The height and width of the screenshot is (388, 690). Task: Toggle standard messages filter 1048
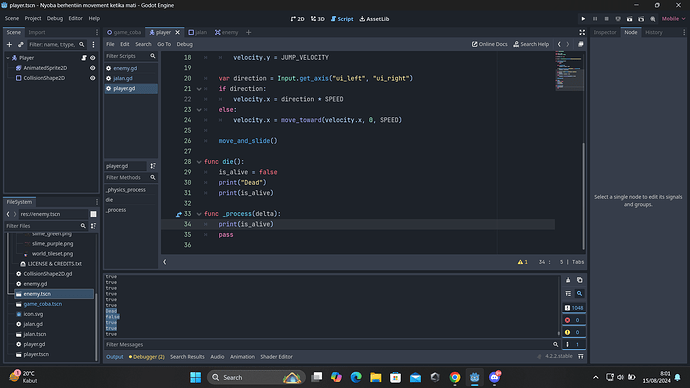point(574,307)
